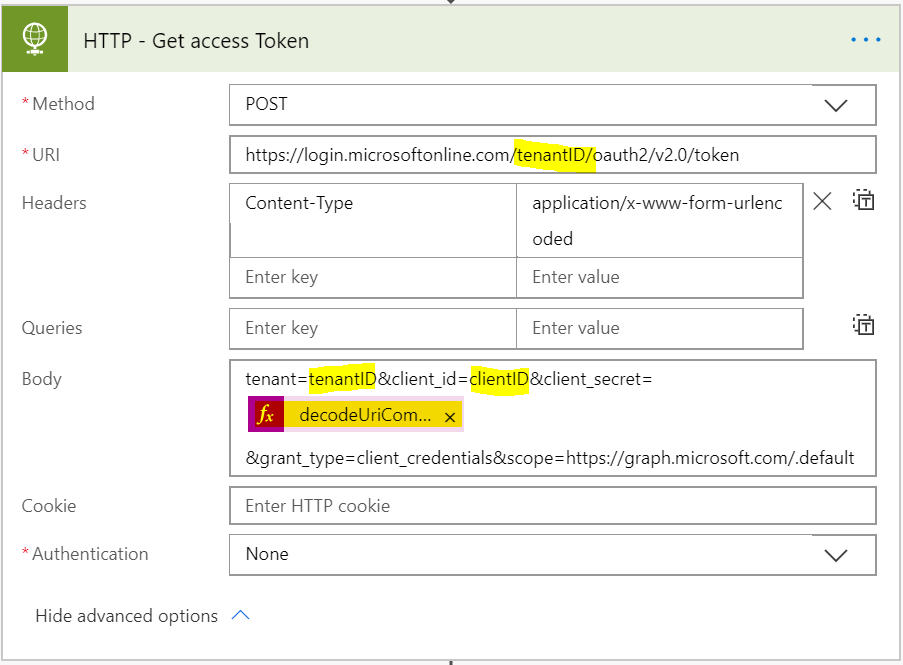
Task: Click the fx expression icon in Body
Action: point(266,416)
